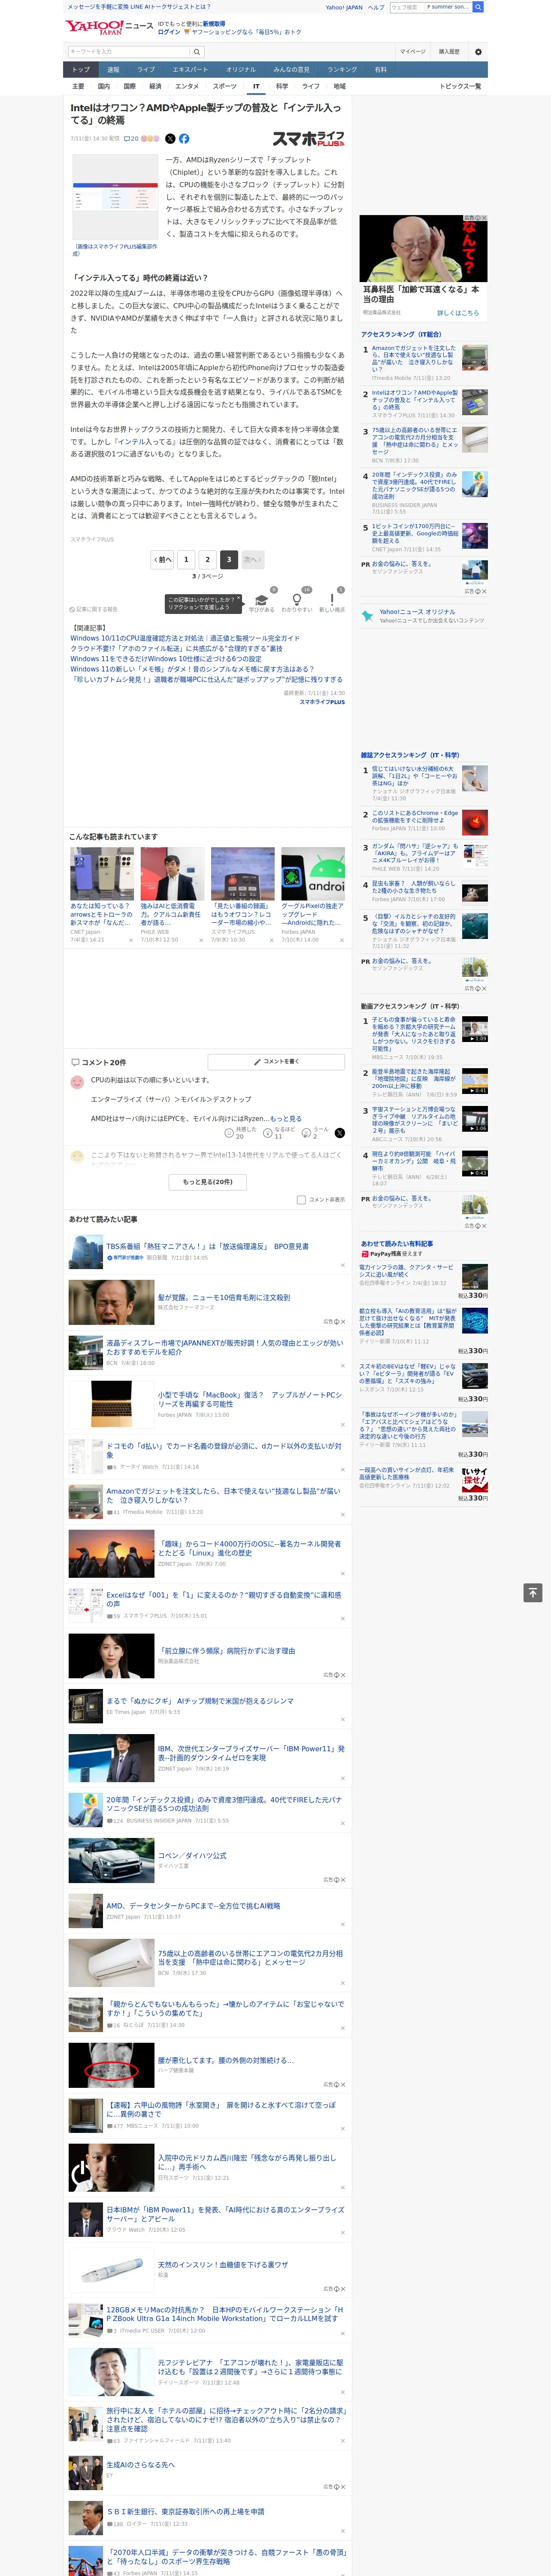Open the トピックス一覧 link

pyautogui.click(x=460, y=86)
